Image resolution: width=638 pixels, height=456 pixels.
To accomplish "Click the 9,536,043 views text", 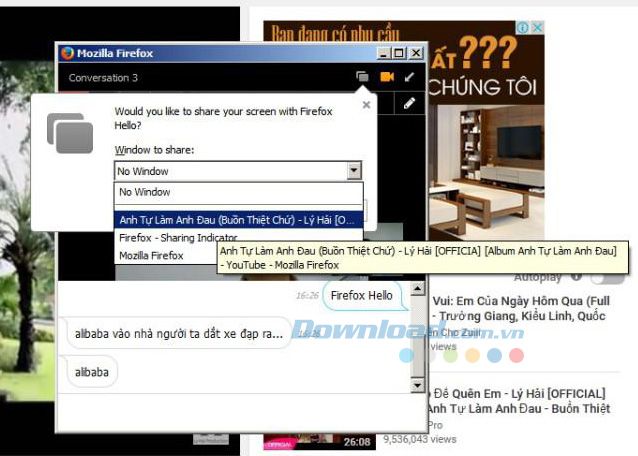I will 420,439.
